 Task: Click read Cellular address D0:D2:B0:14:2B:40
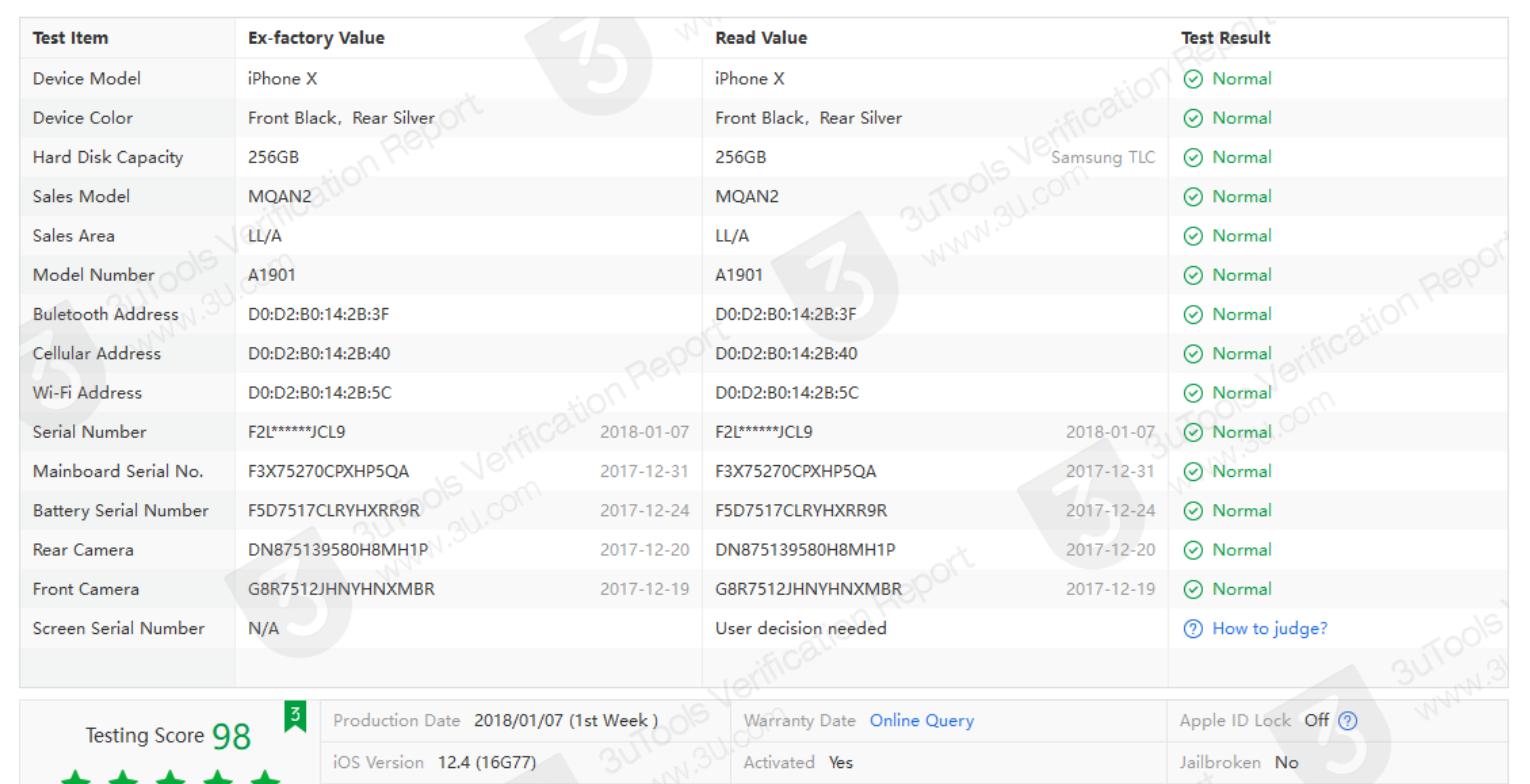pyautogui.click(x=786, y=353)
